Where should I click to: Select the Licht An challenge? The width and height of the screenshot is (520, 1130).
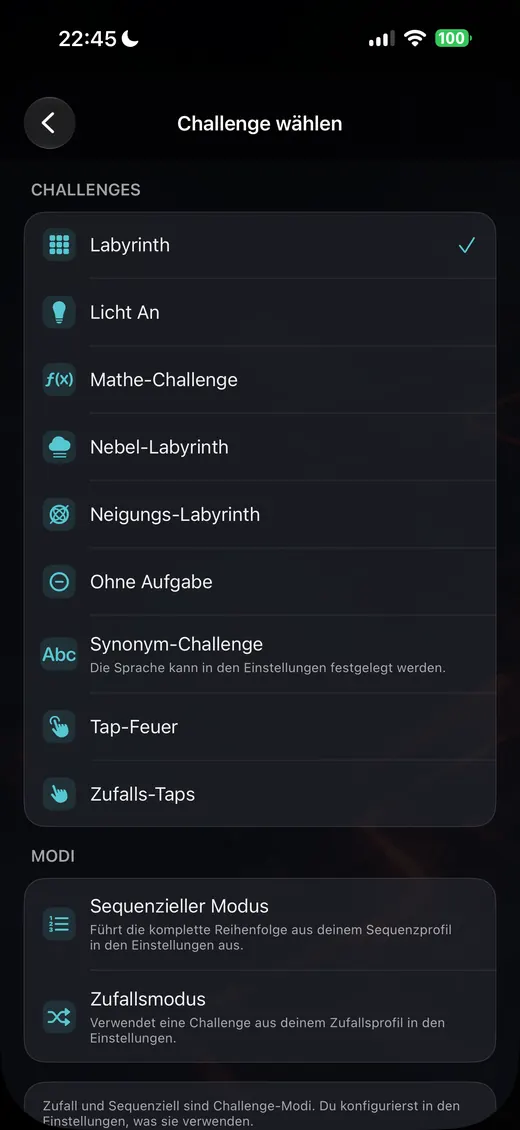point(260,312)
